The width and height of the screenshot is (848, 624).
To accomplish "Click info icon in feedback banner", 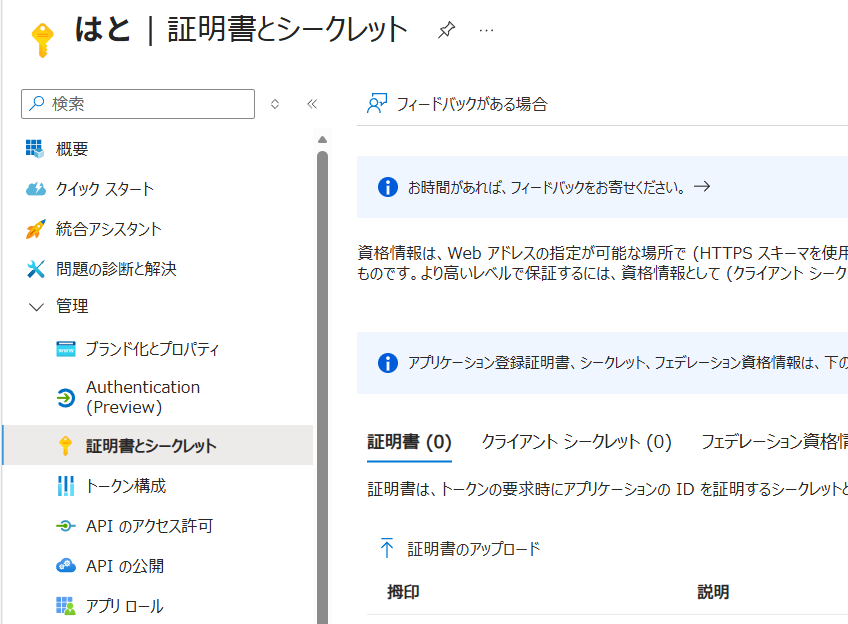I will (388, 187).
